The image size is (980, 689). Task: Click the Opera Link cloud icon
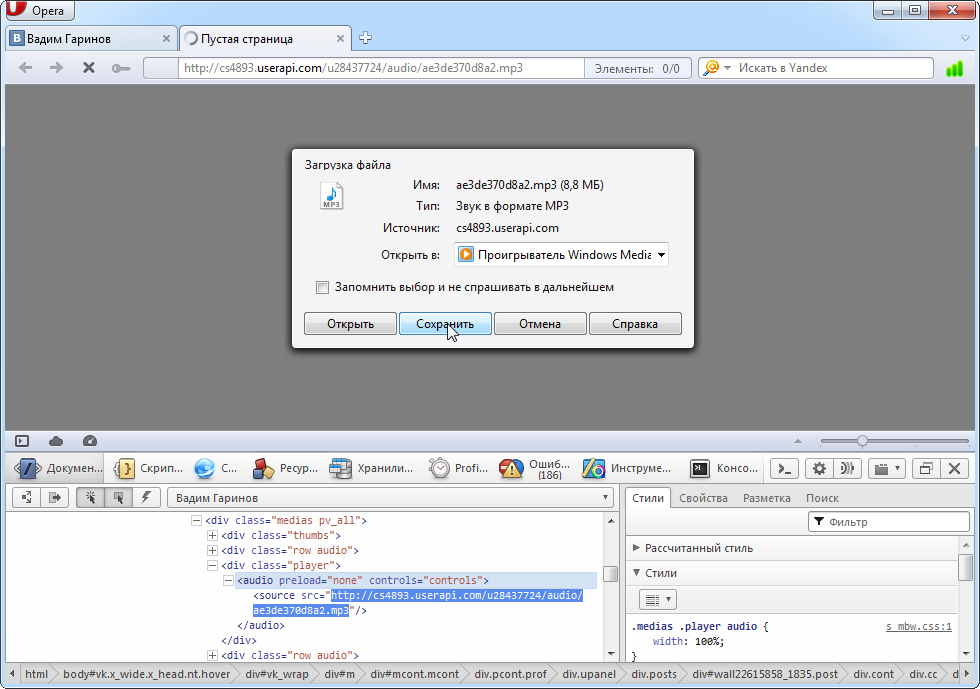56,441
